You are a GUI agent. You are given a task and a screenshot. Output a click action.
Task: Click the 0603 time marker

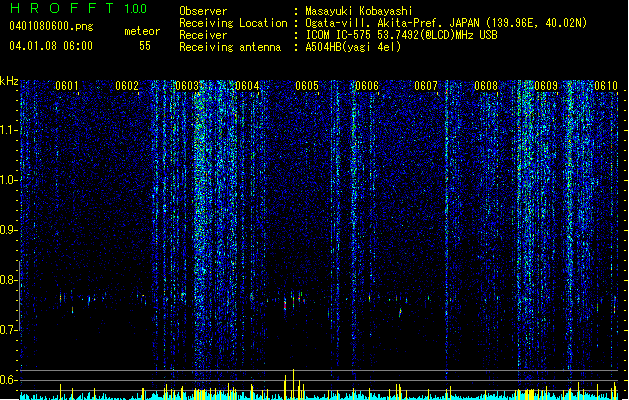point(187,85)
